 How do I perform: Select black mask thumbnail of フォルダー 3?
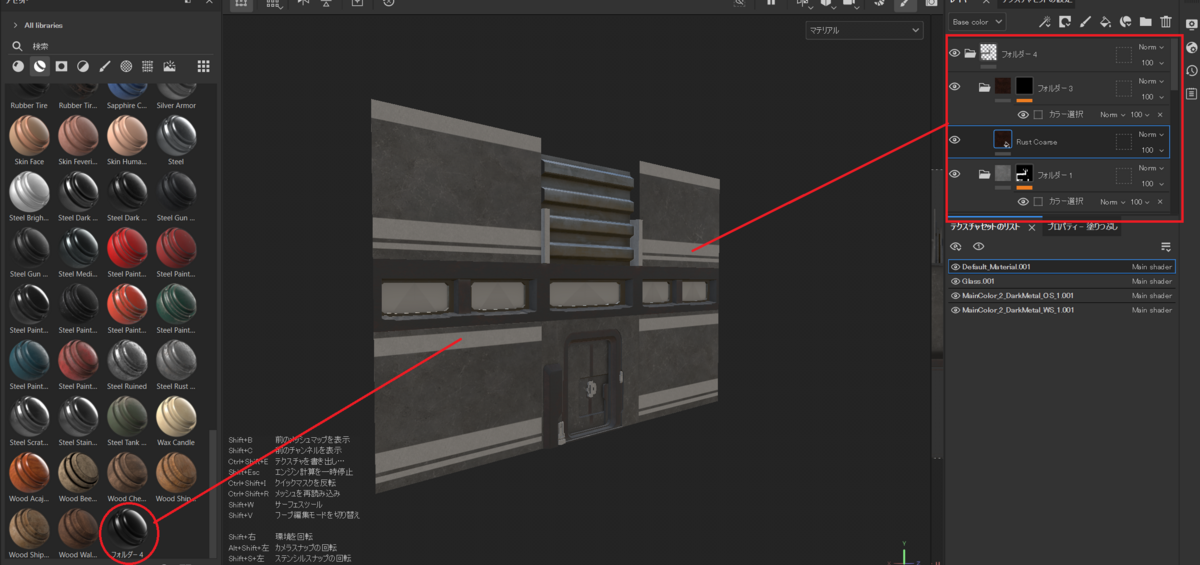point(1024,86)
